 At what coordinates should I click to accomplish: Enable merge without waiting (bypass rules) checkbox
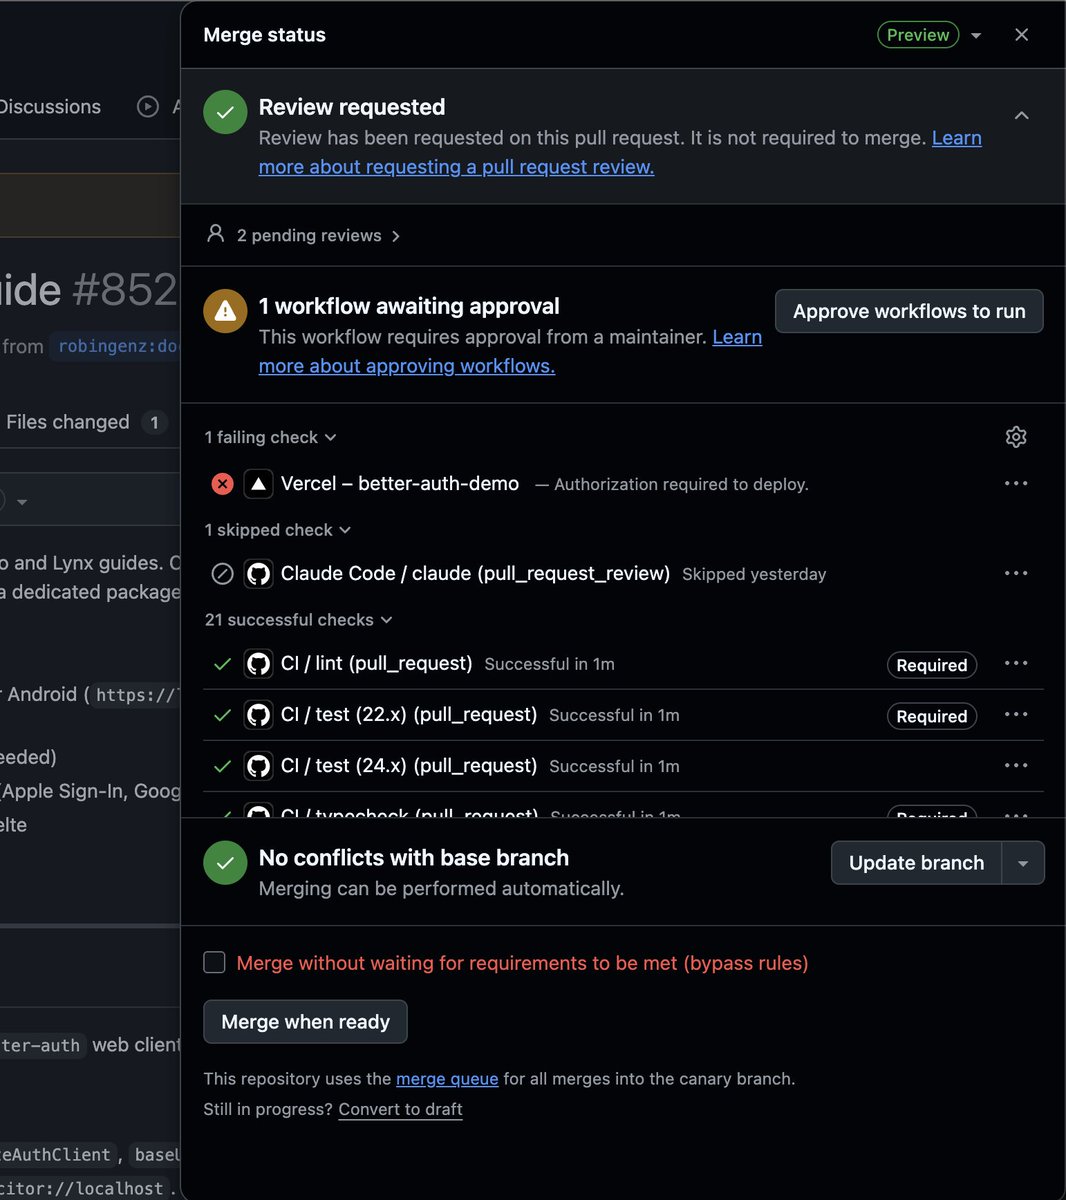tap(214, 962)
